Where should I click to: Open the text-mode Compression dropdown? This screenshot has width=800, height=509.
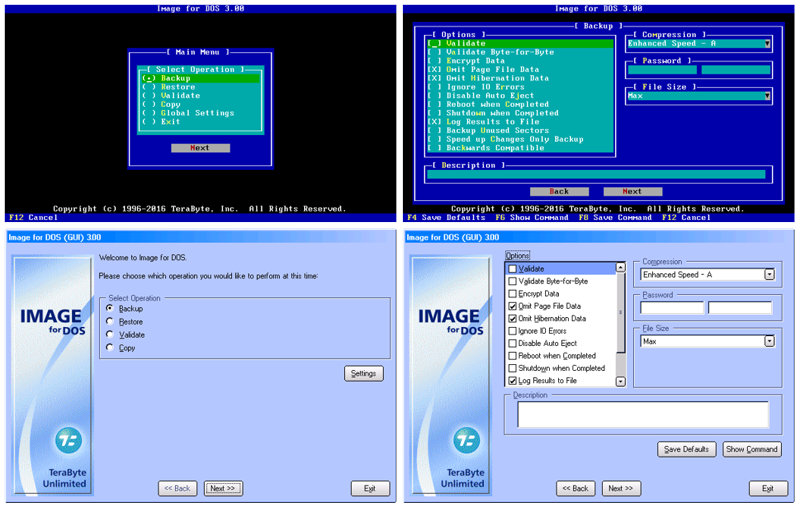pyautogui.click(x=767, y=44)
